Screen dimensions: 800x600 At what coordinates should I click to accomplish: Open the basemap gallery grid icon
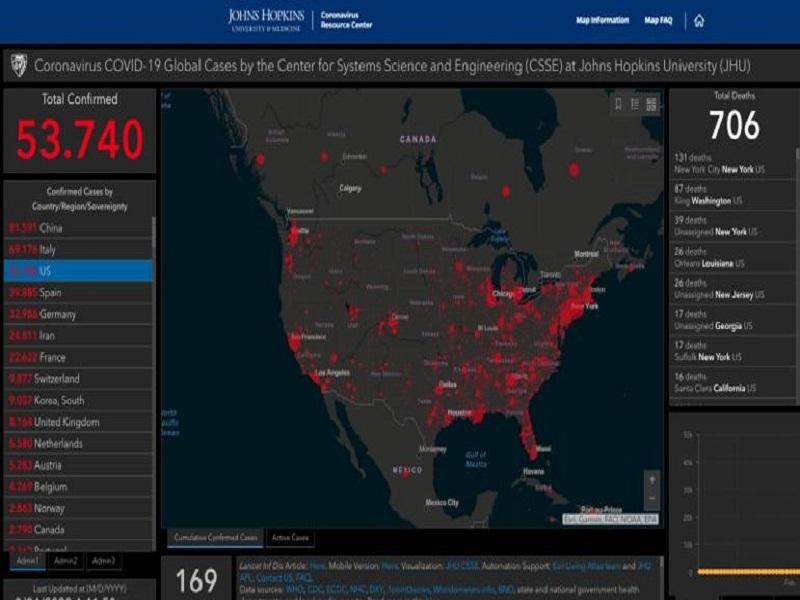pyautogui.click(x=651, y=105)
